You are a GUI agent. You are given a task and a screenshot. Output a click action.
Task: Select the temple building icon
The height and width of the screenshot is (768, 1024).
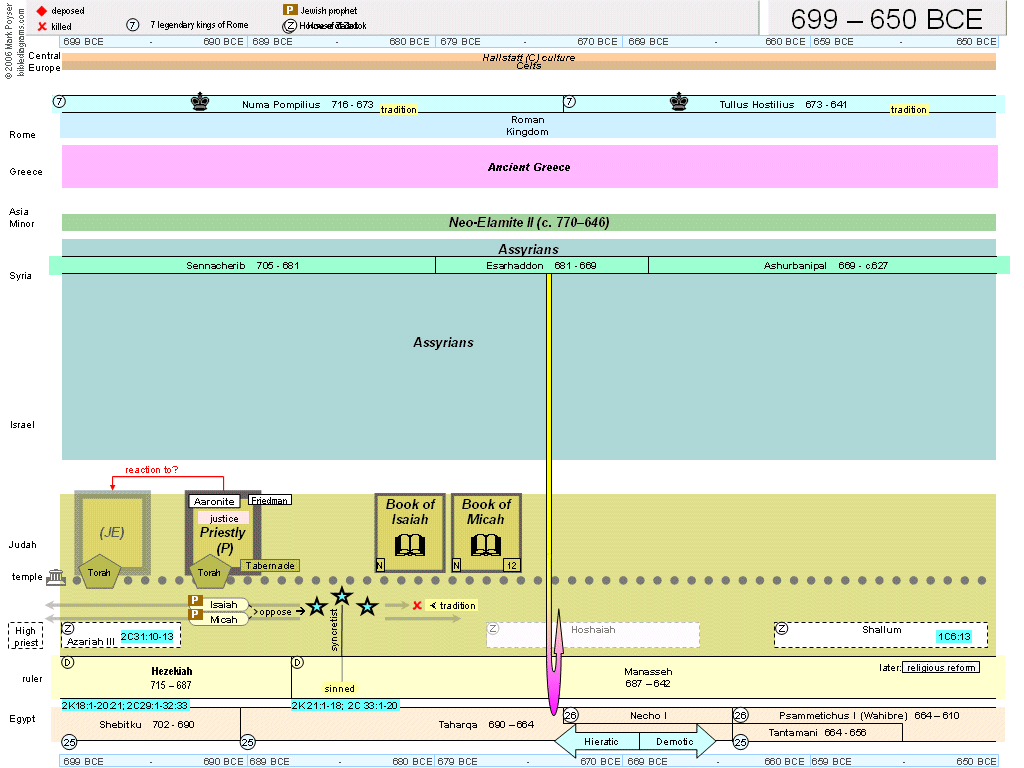pos(55,578)
